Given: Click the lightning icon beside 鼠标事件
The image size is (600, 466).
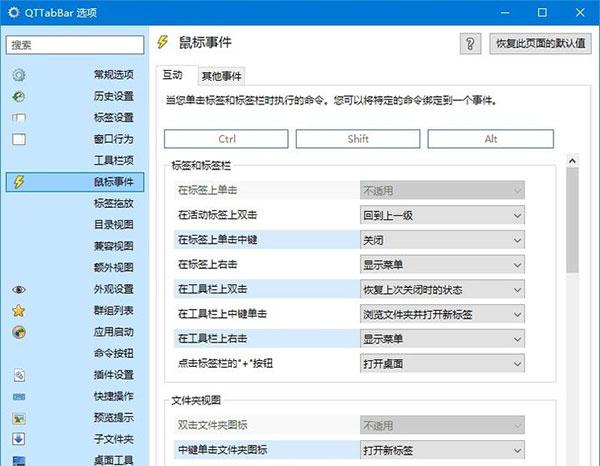Looking at the screenshot, I should coord(19,182).
